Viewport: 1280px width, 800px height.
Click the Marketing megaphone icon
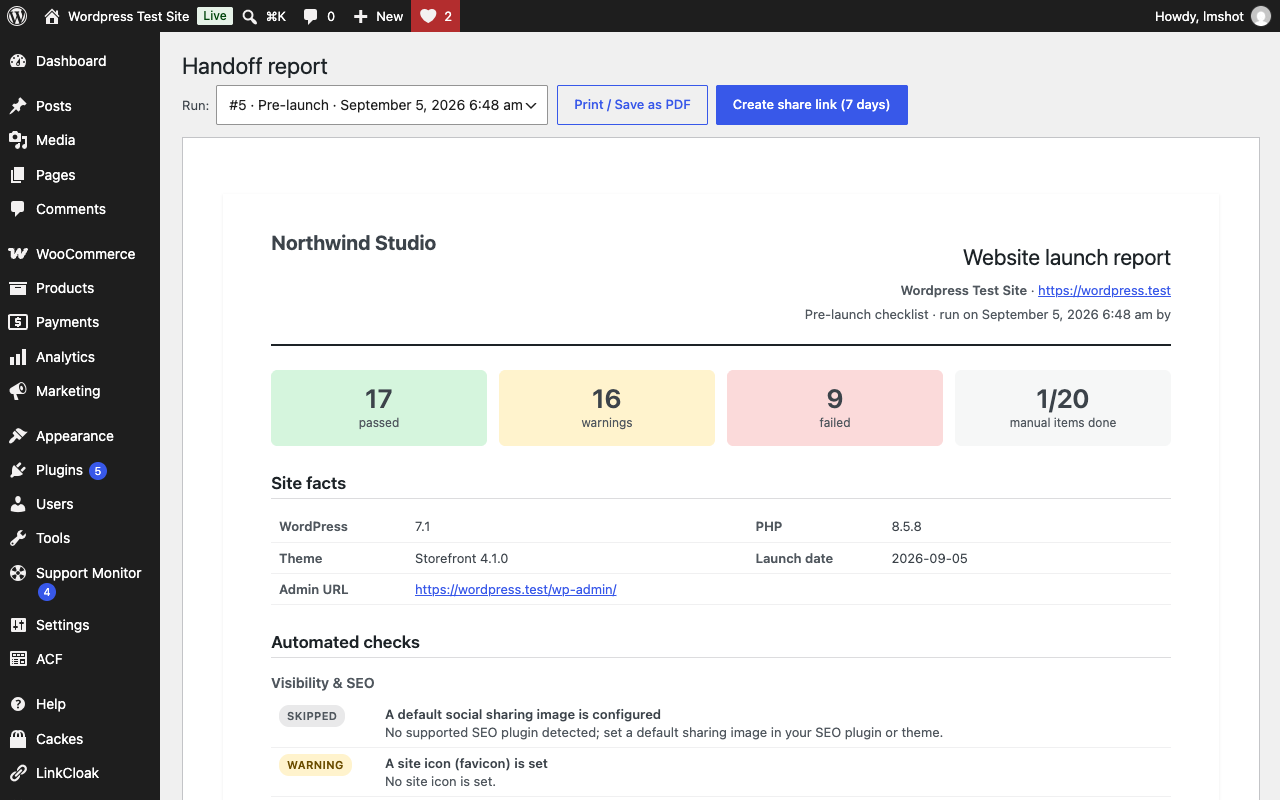(18, 391)
